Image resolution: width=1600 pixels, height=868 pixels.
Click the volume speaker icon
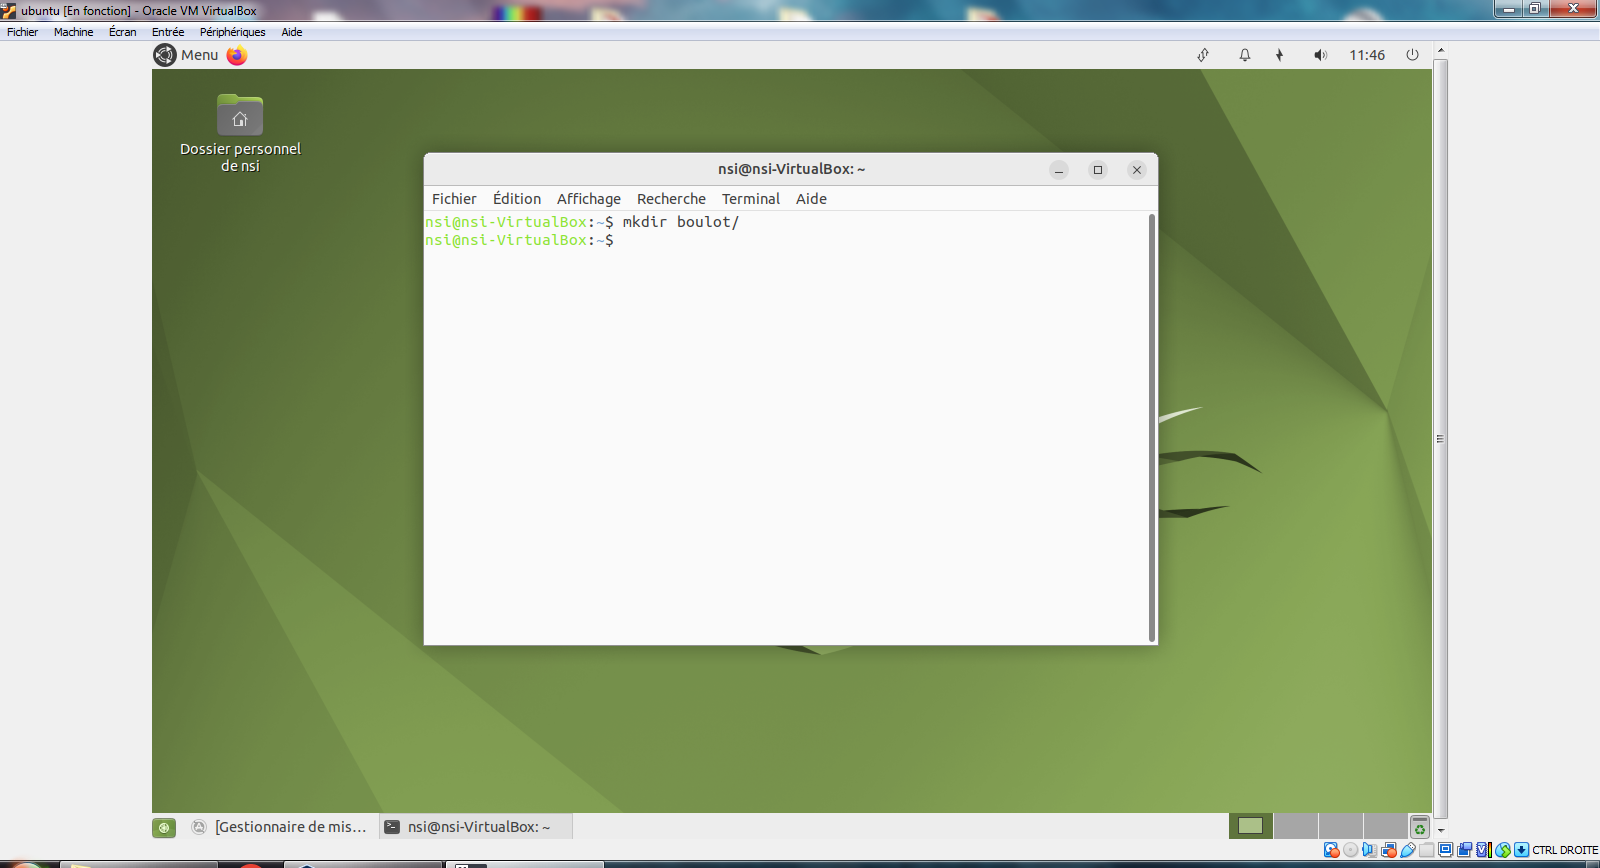point(1320,55)
